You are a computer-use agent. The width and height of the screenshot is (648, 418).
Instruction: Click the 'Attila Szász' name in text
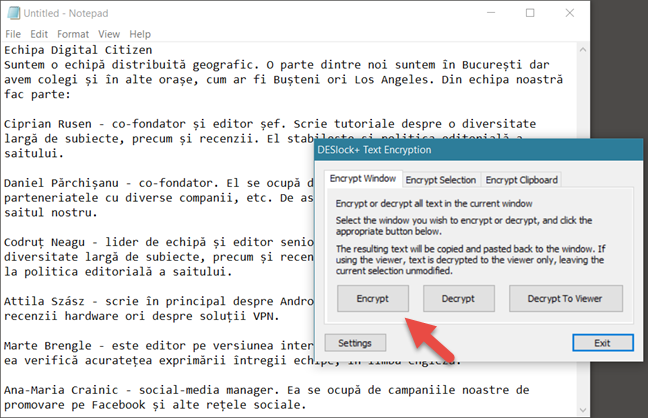point(44,301)
